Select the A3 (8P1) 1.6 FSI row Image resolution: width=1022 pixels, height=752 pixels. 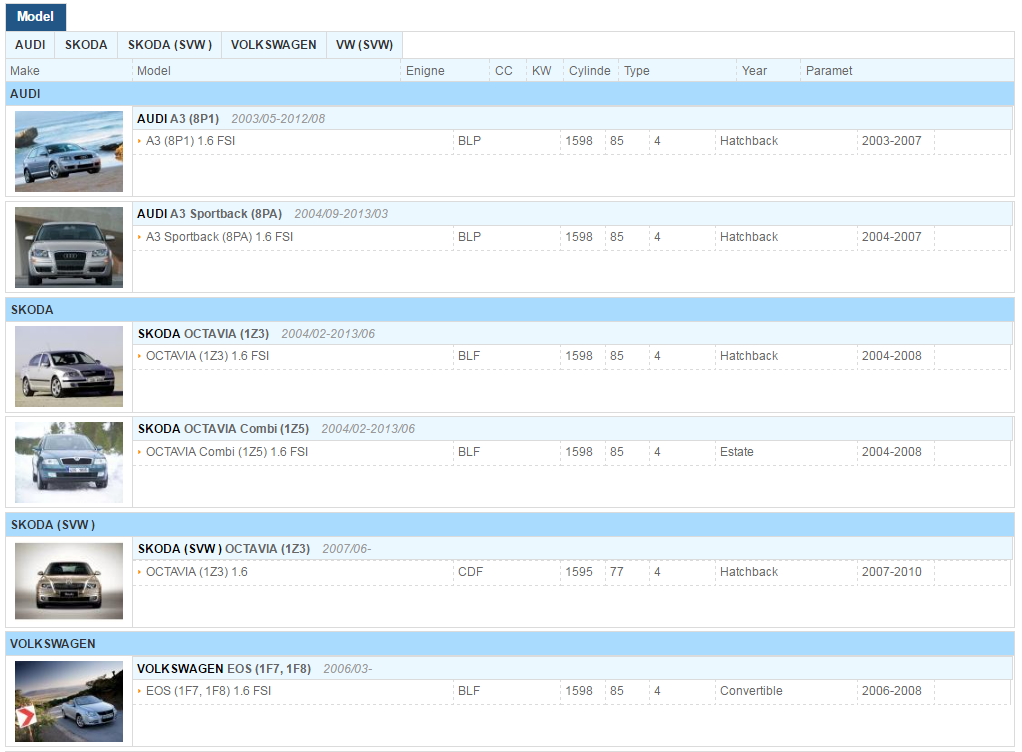click(x=572, y=141)
